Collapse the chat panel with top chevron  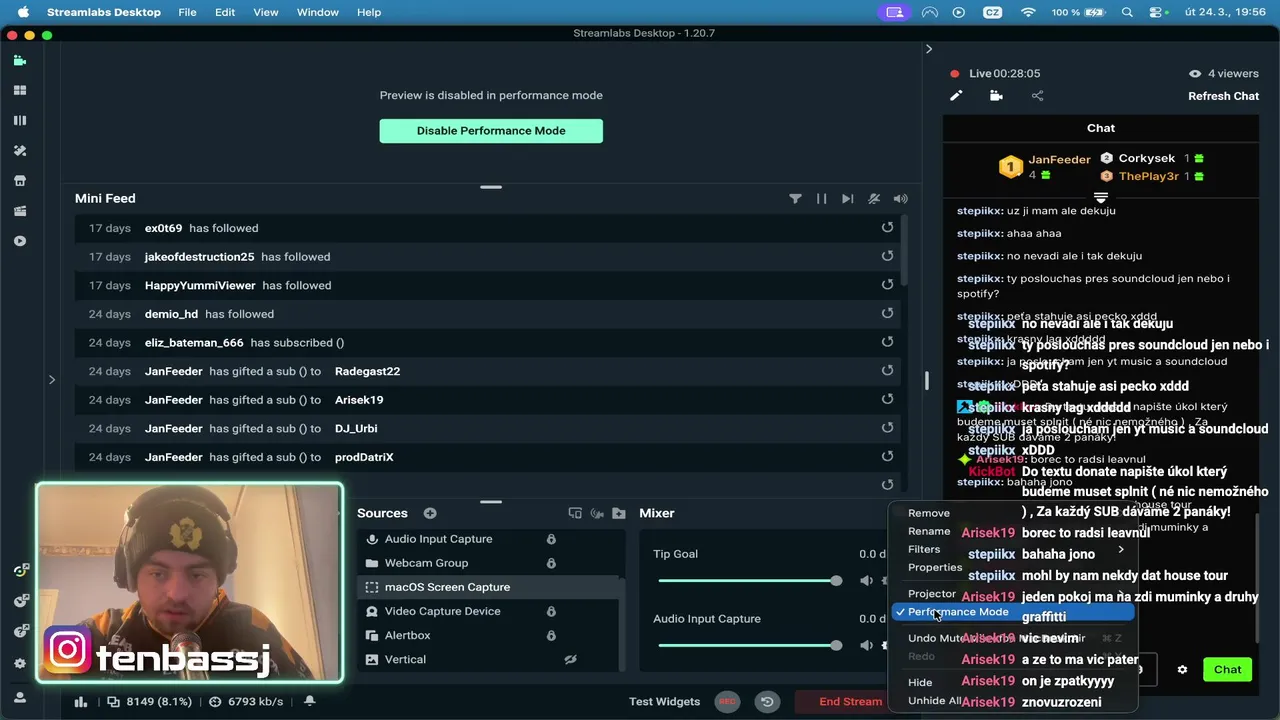[x=928, y=49]
